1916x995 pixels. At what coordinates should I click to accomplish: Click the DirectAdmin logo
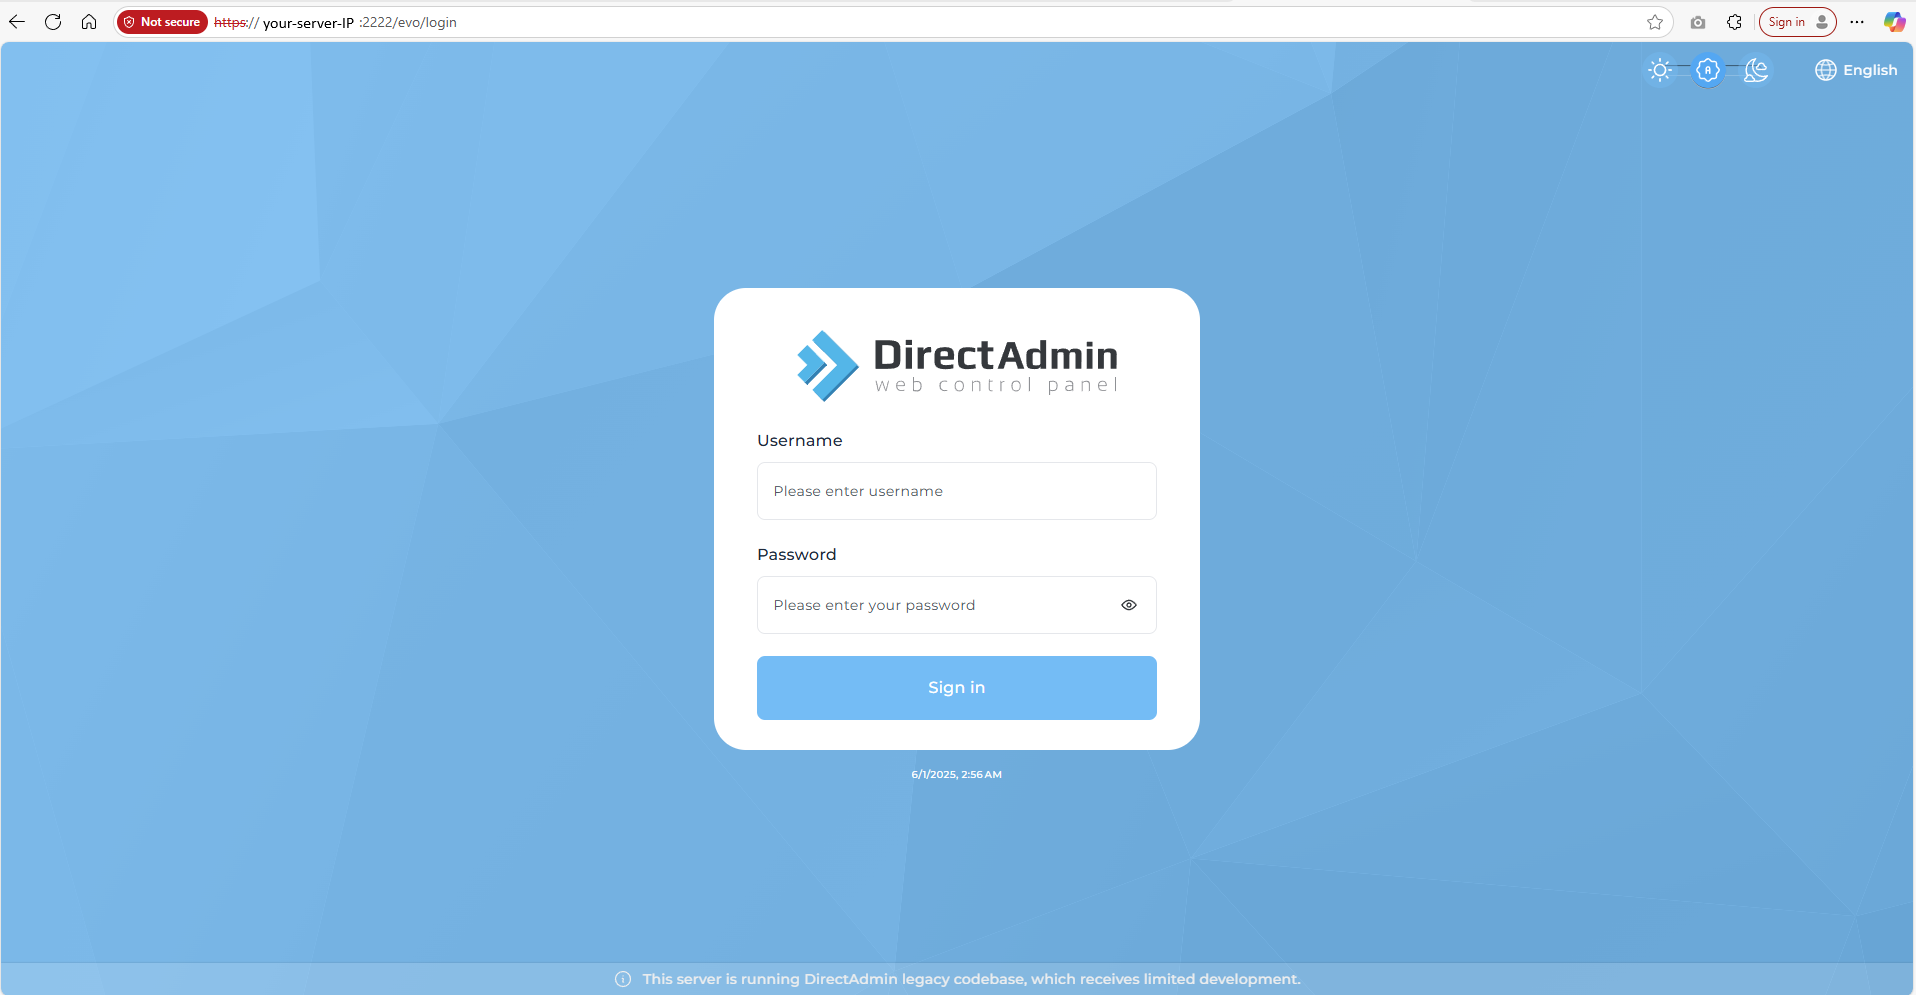click(x=957, y=366)
